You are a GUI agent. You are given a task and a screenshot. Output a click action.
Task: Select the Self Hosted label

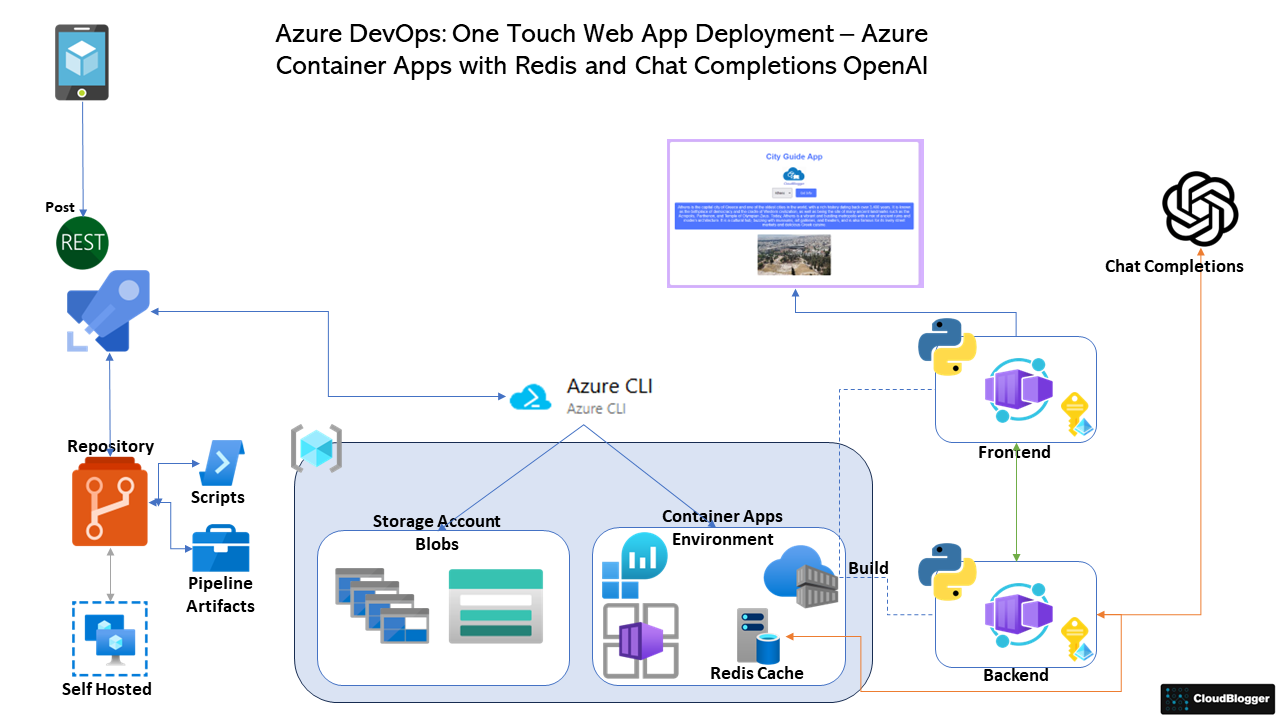tap(107, 689)
